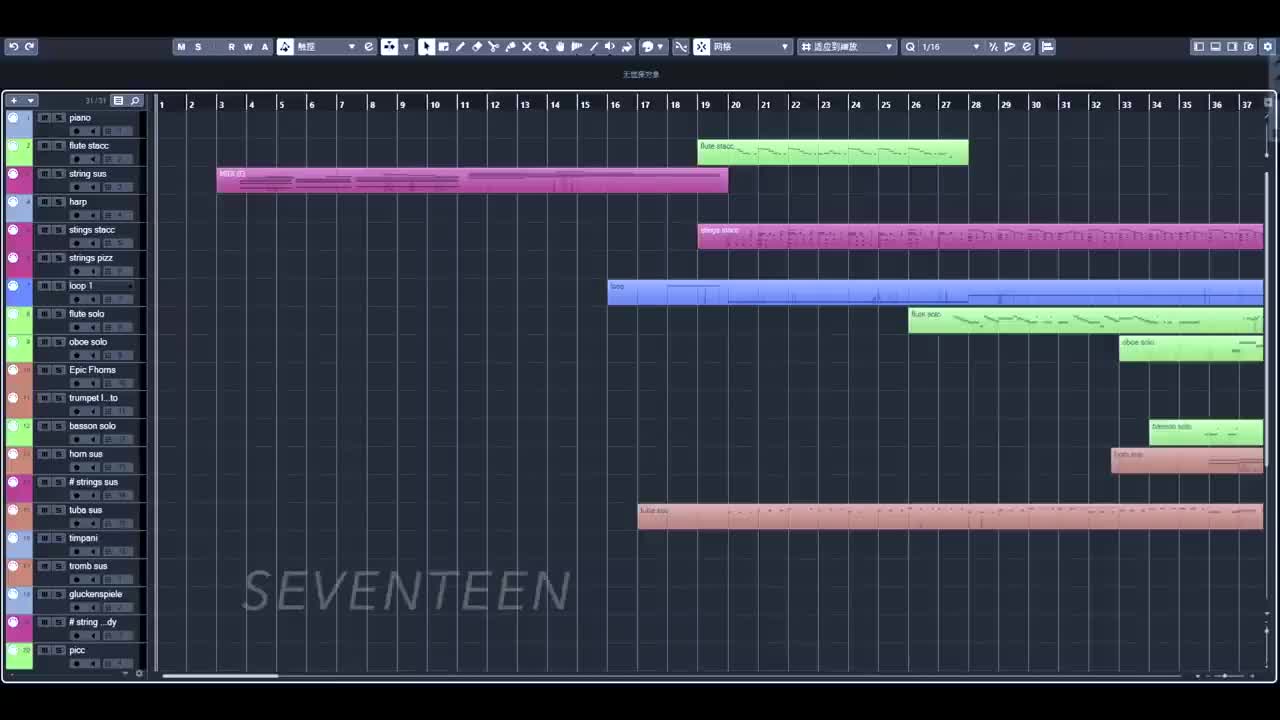Select the Zoom magnifier tool
1280x720 pixels.
(544, 46)
